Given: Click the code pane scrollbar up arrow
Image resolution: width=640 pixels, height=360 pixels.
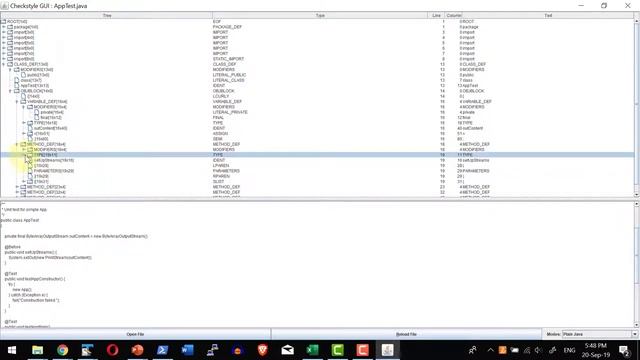Looking at the screenshot, I should 636,204.
